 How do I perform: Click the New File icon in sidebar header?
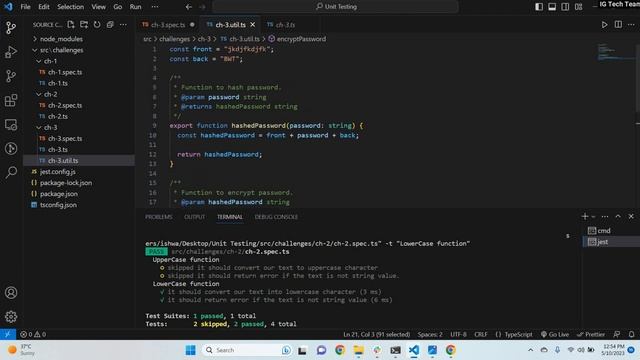71,24
